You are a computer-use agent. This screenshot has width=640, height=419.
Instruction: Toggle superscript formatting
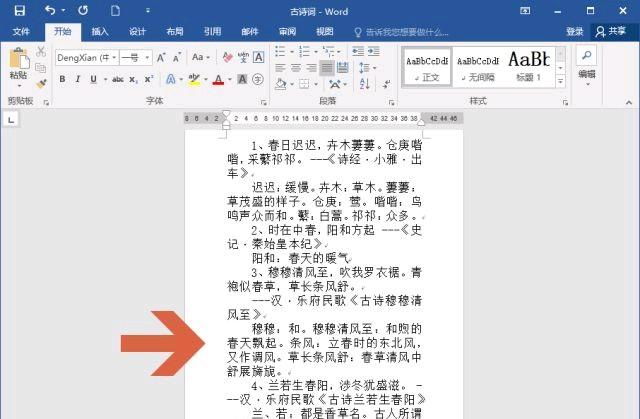[149, 79]
